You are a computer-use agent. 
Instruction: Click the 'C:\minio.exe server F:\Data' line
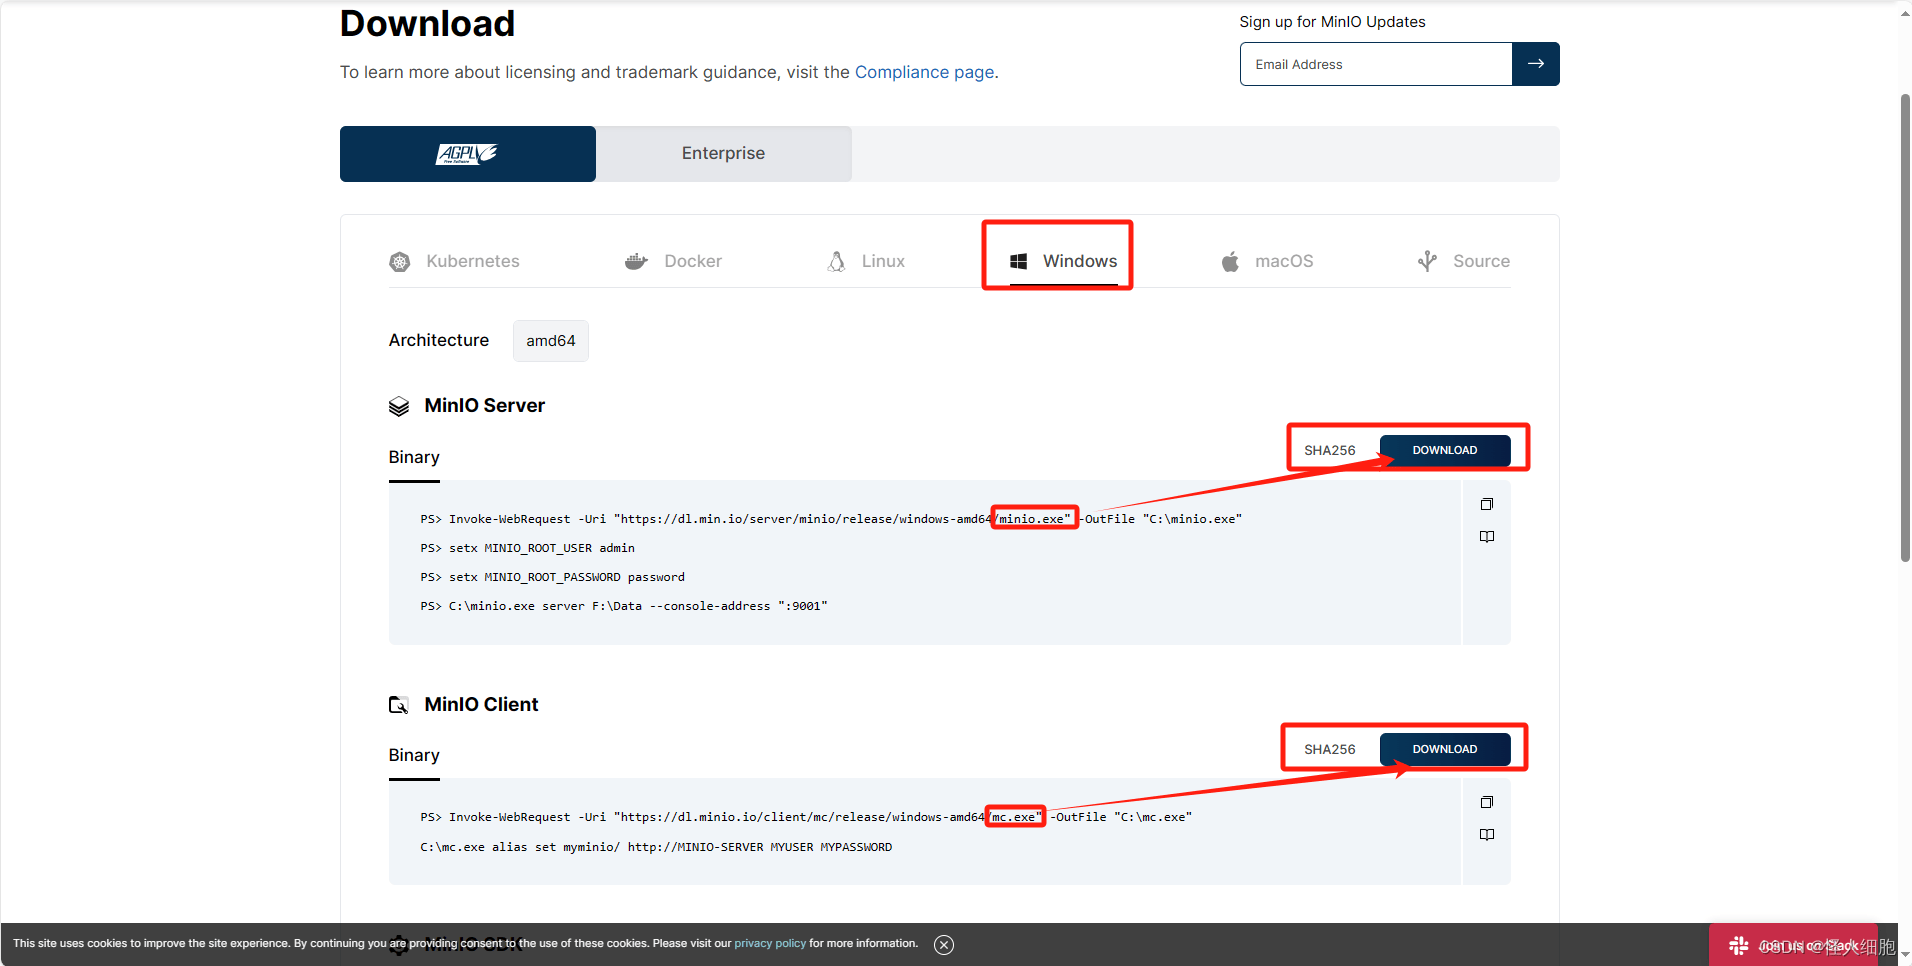click(624, 606)
